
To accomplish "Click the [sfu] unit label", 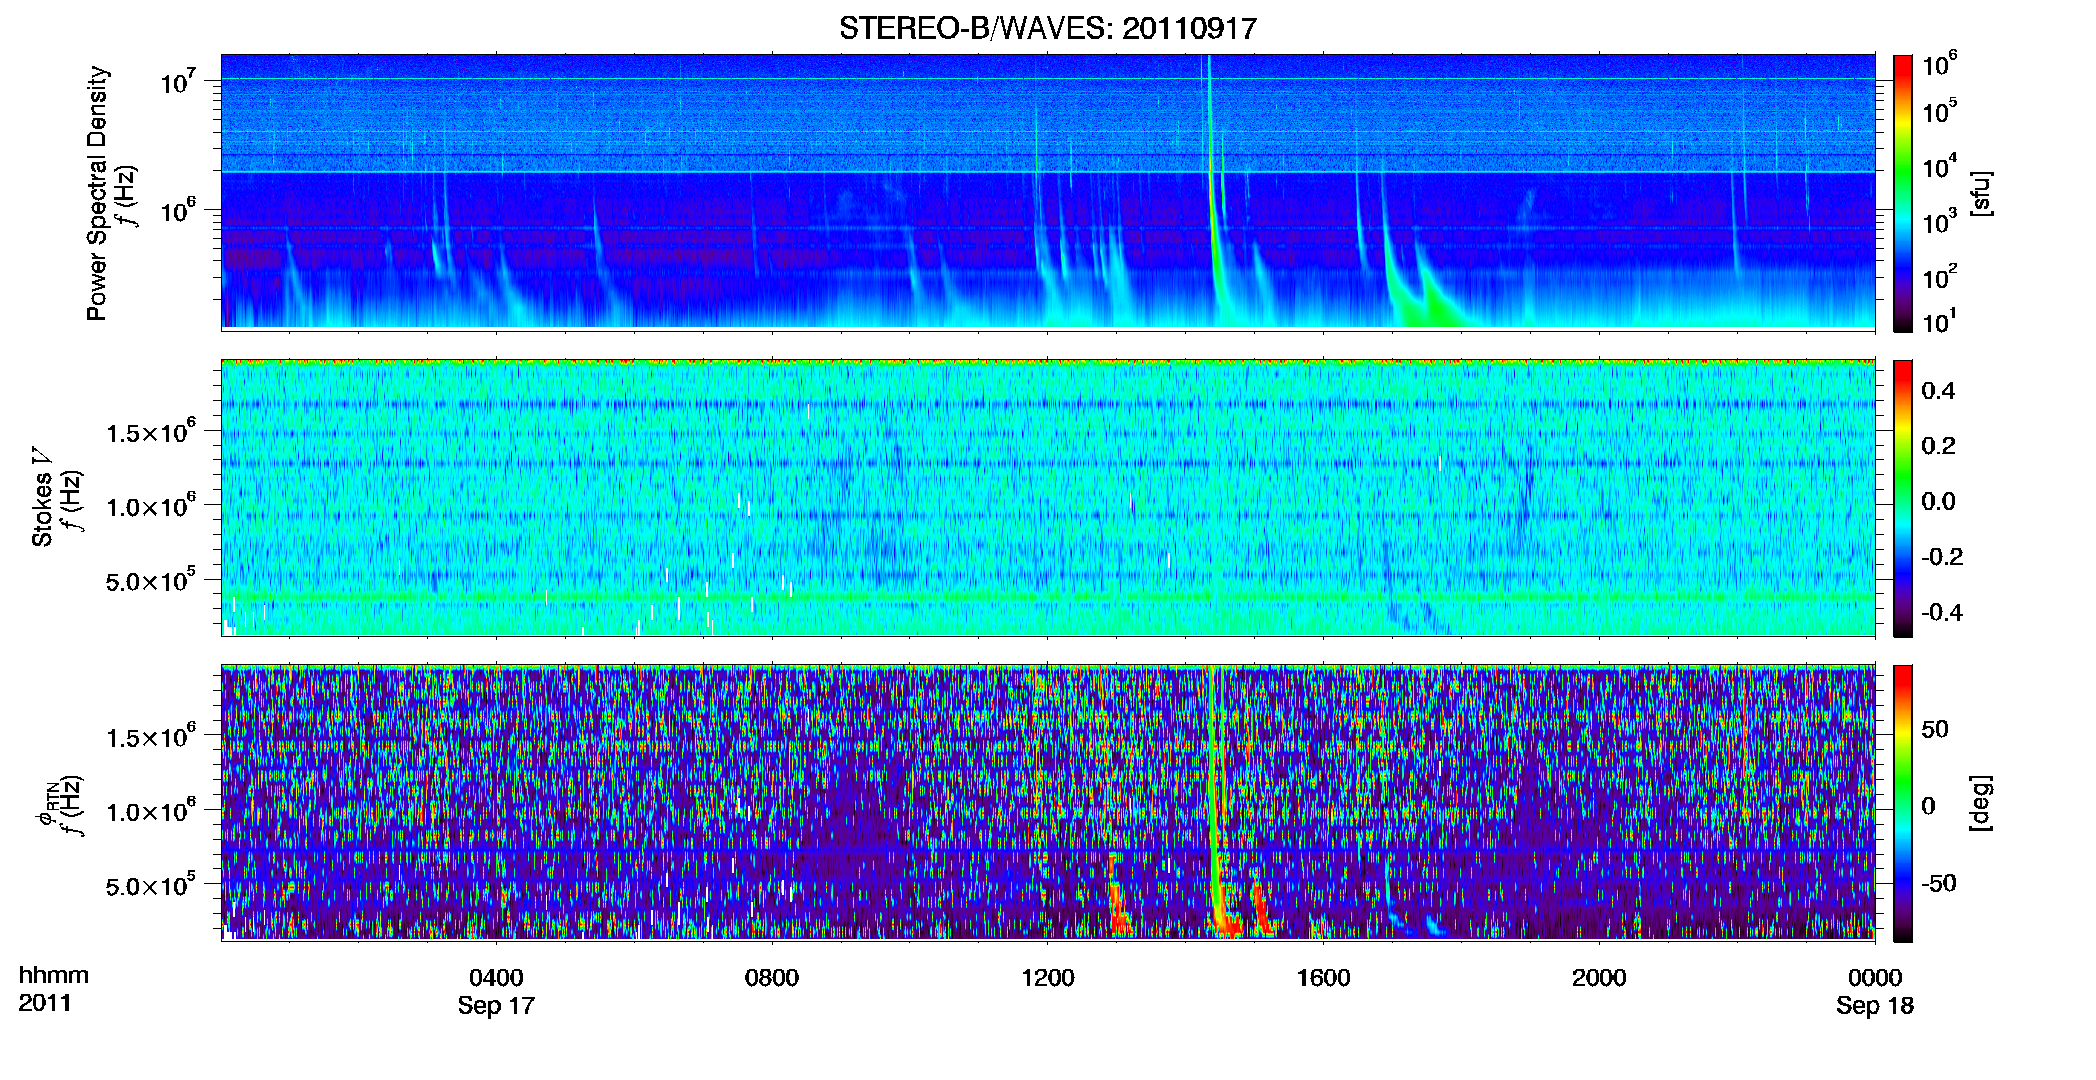I will (x=1982, y=193).
